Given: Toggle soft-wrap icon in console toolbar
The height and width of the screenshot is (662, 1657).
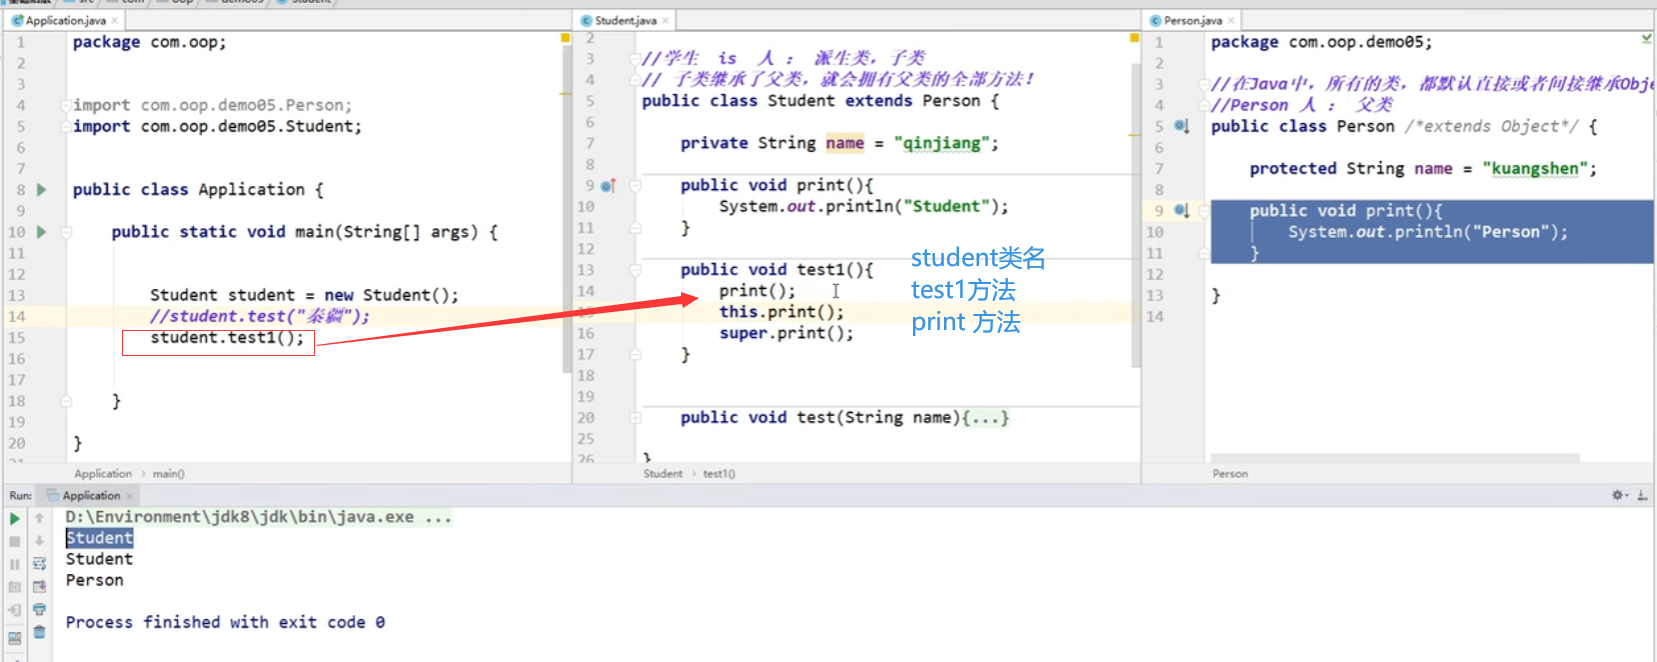Looking at the screenshot, I should 39,564.
